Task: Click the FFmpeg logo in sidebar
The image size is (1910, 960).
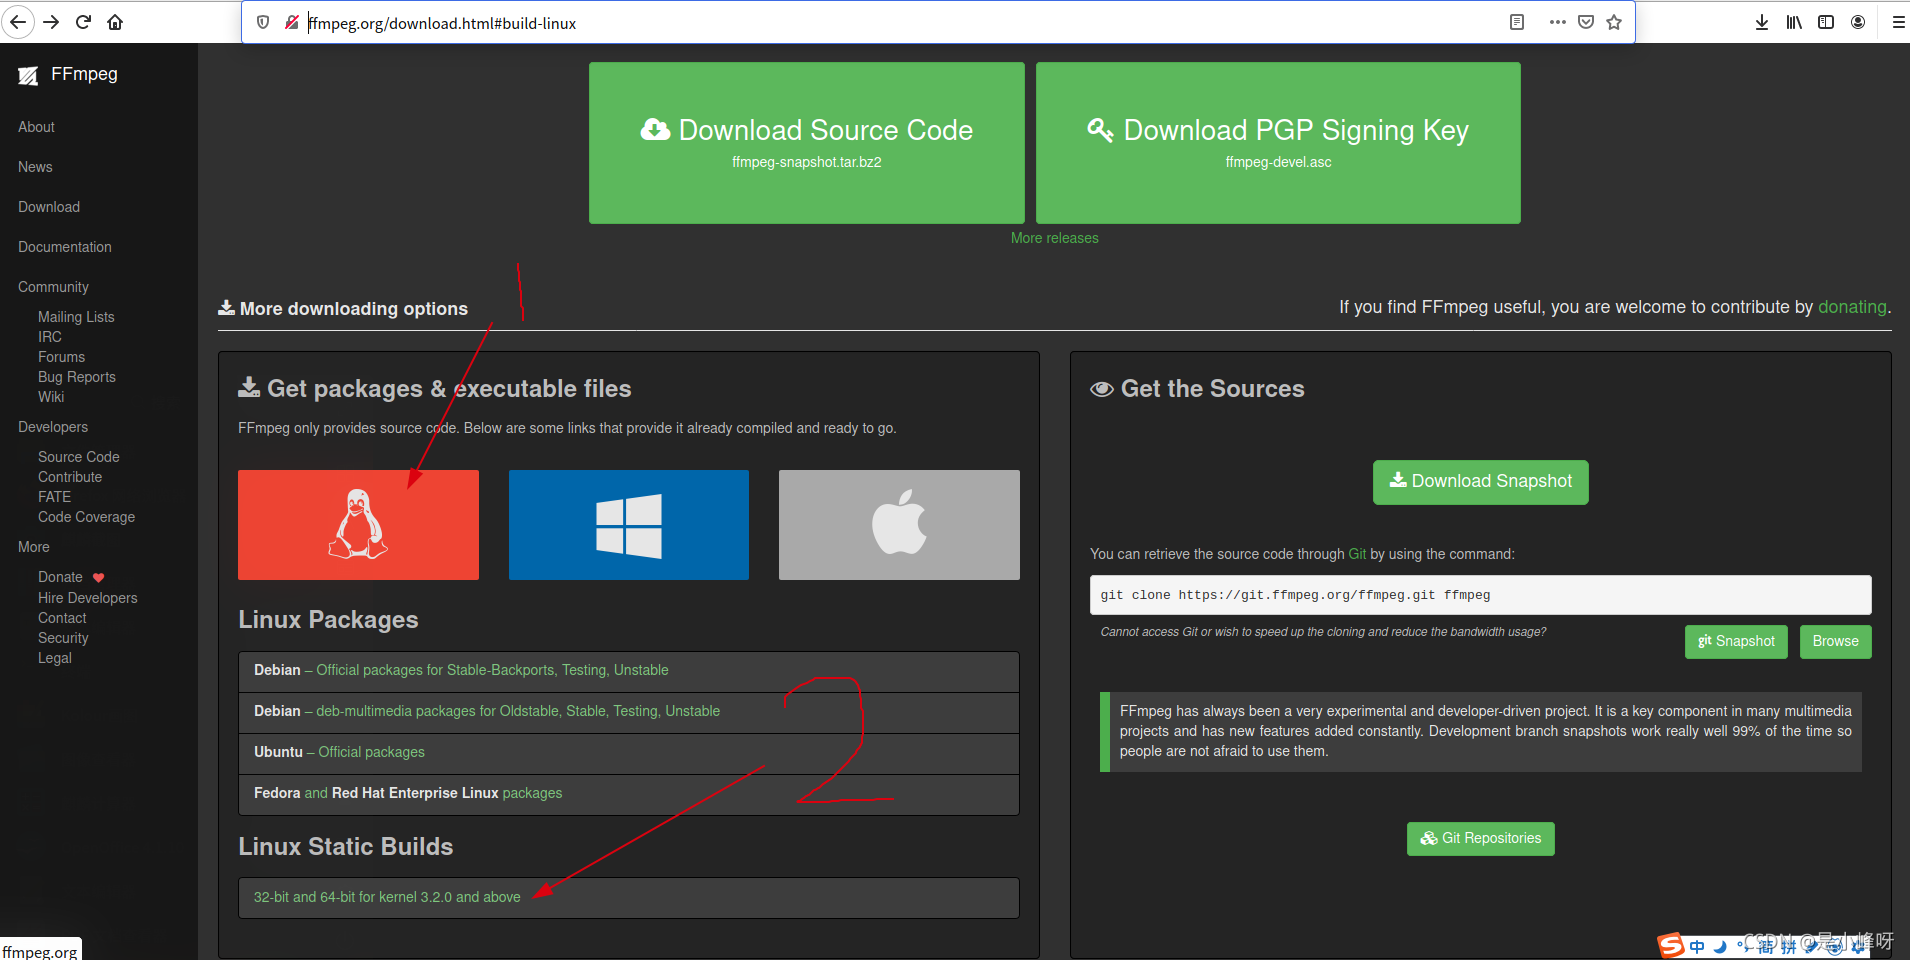Action: (x=28, y=75)
